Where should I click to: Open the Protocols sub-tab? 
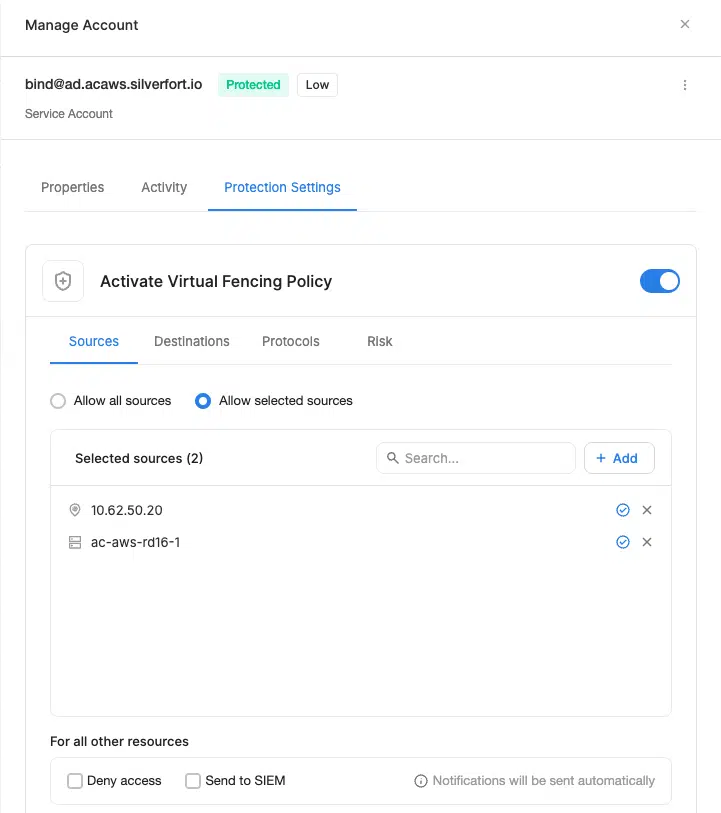click(x=291, y=341)
